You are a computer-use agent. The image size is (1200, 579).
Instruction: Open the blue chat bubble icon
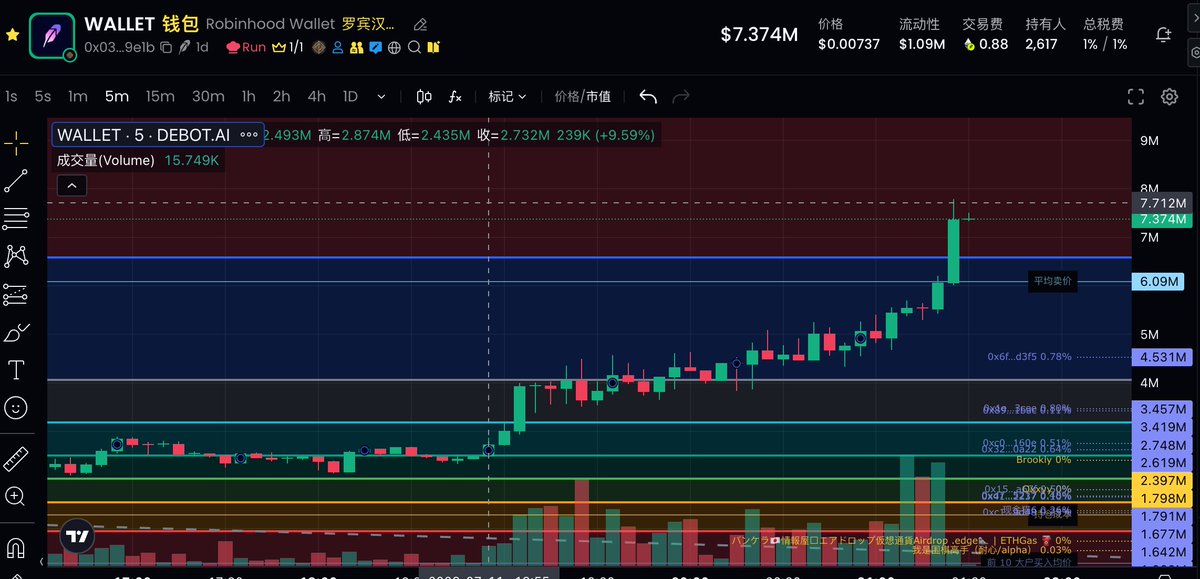[x=376, y=47]
